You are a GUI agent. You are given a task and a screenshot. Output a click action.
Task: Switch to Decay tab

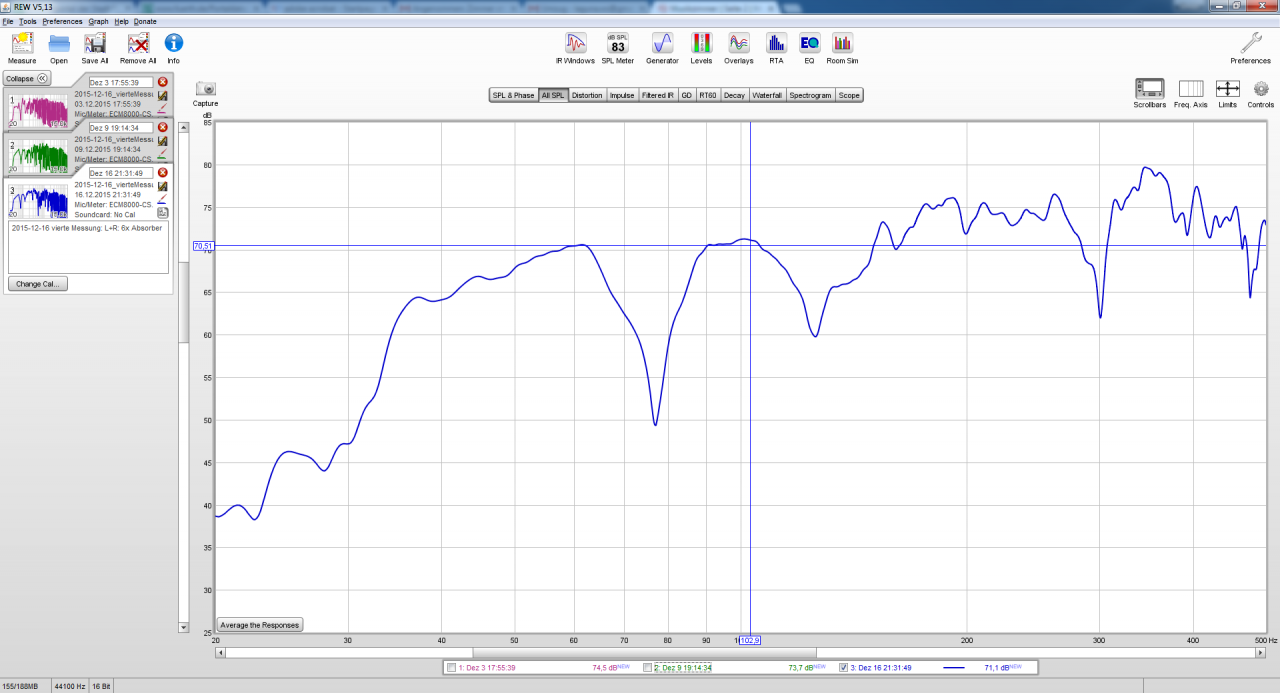click(x=734, y=95)
